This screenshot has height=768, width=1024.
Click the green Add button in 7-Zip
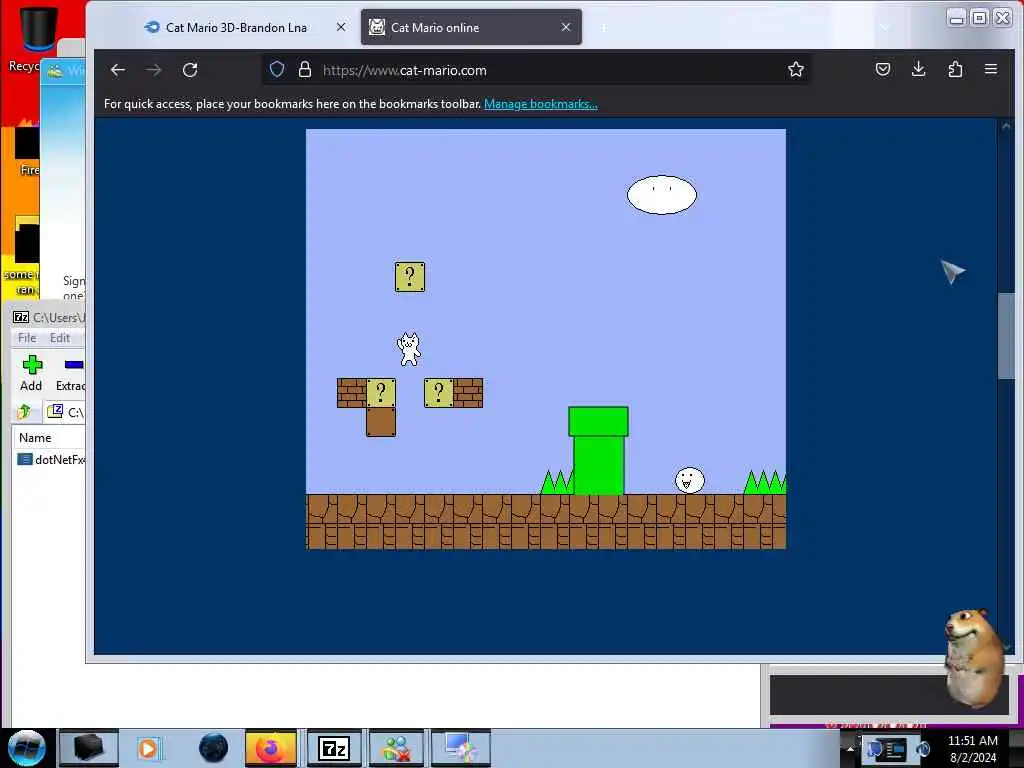(31, 373)
